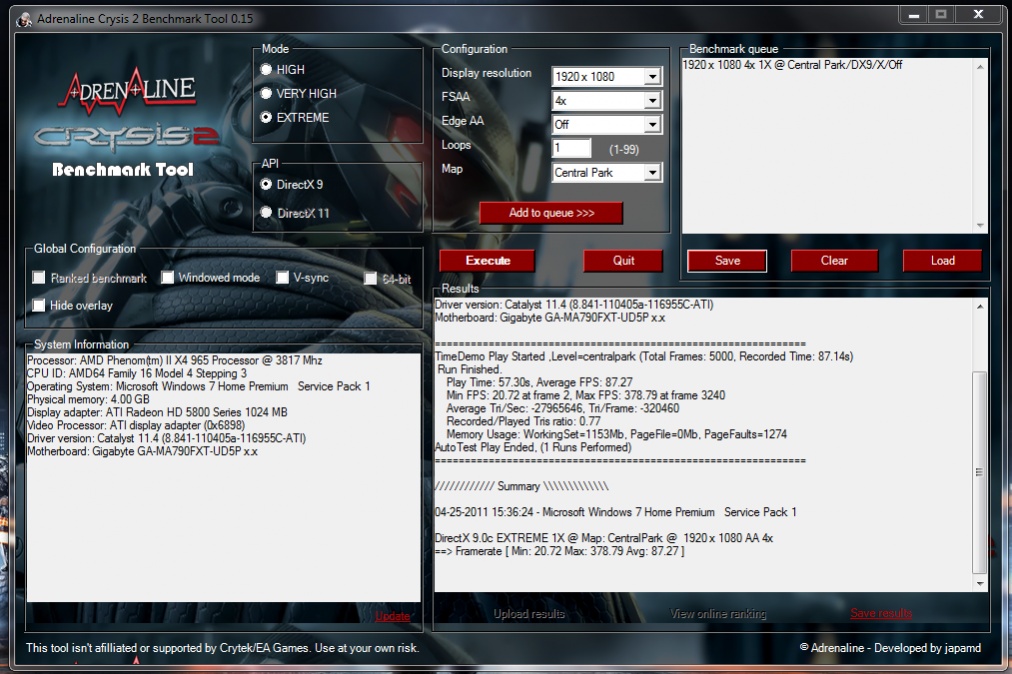The image size is (1012, 674).
Task: Enable the Ranked benchmark checkbox
Action: pyautogui.click(x=39, y=278)
